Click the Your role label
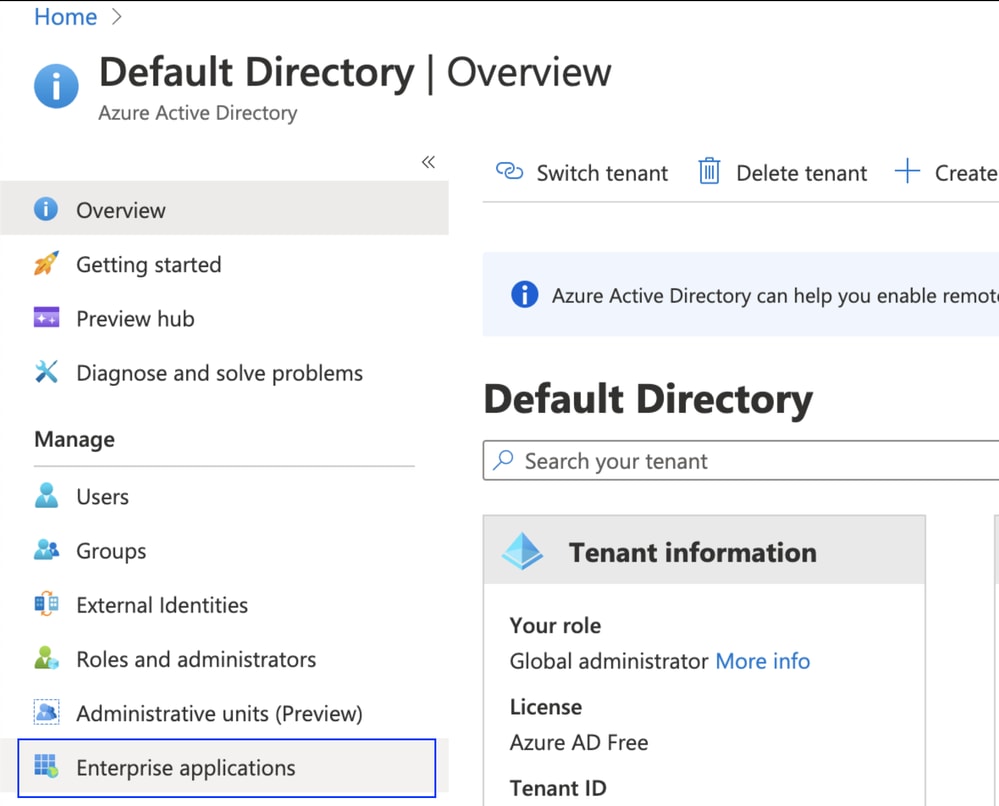Viewport: 999px width, 806px height. point(555,626)
